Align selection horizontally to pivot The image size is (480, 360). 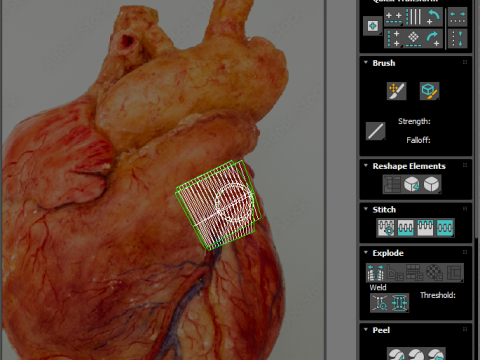pos(394,17)
